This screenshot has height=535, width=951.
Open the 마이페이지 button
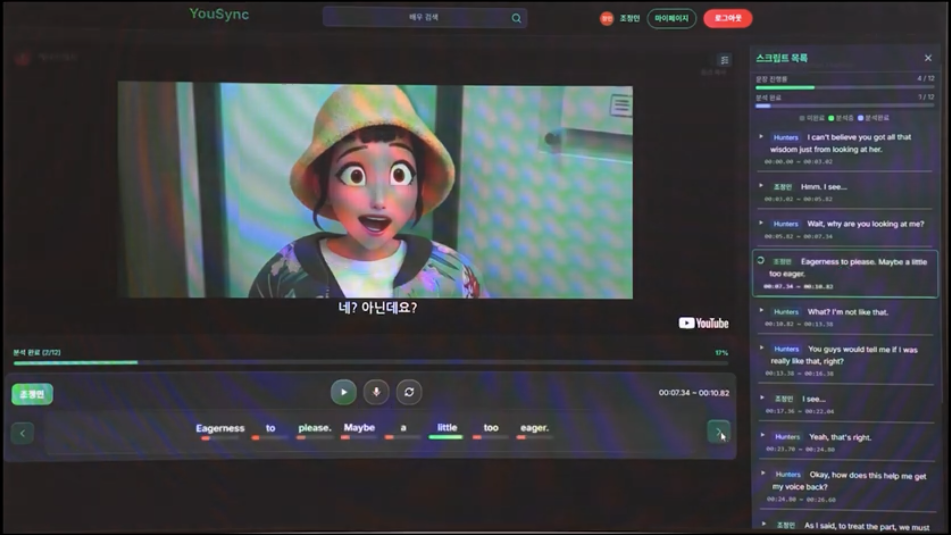click(x=671, y=18)
